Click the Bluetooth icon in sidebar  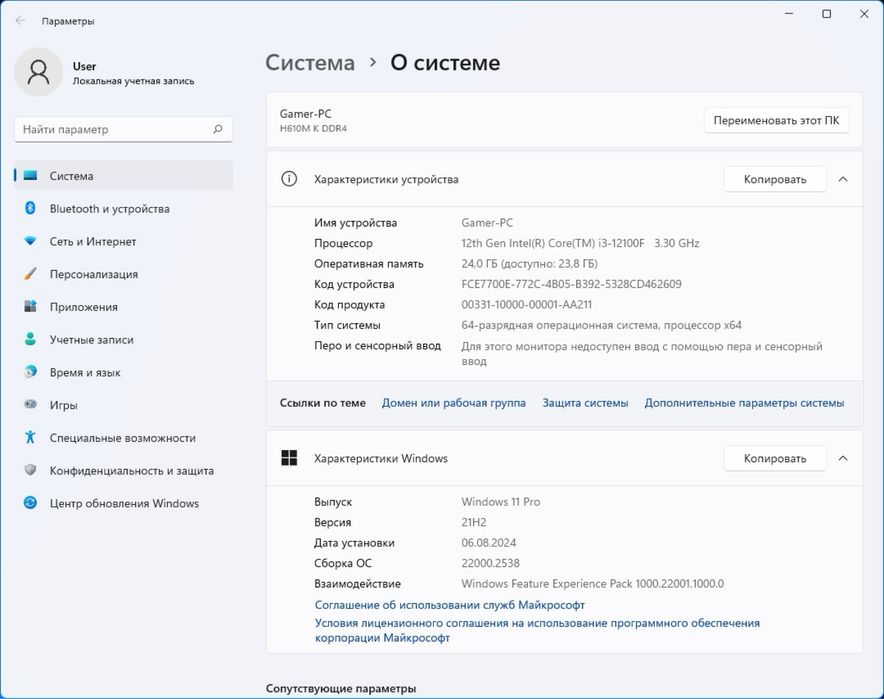point(30,209)
